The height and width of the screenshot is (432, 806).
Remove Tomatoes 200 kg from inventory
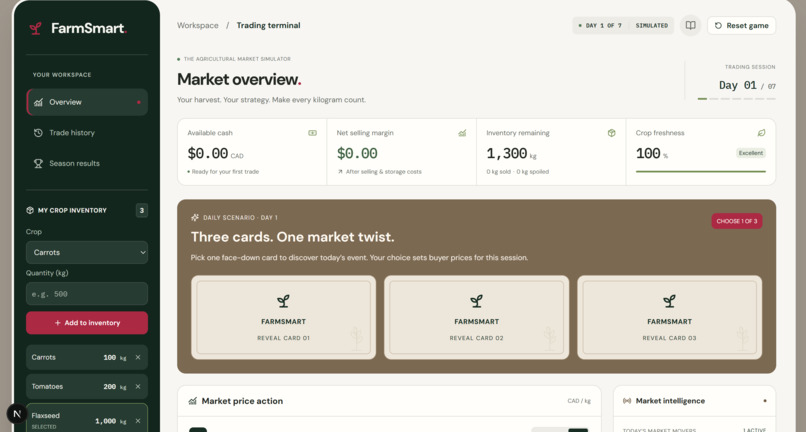138,386
